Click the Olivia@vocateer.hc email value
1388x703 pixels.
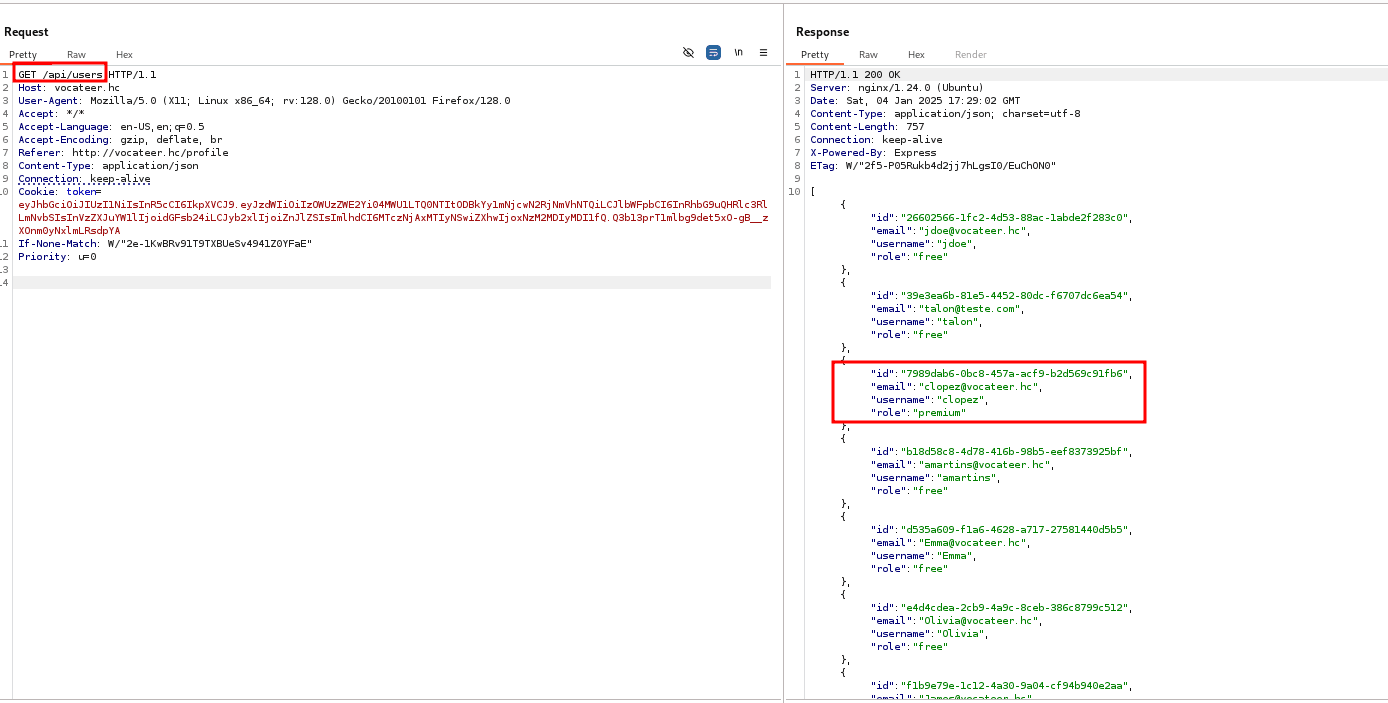(979, 621)
